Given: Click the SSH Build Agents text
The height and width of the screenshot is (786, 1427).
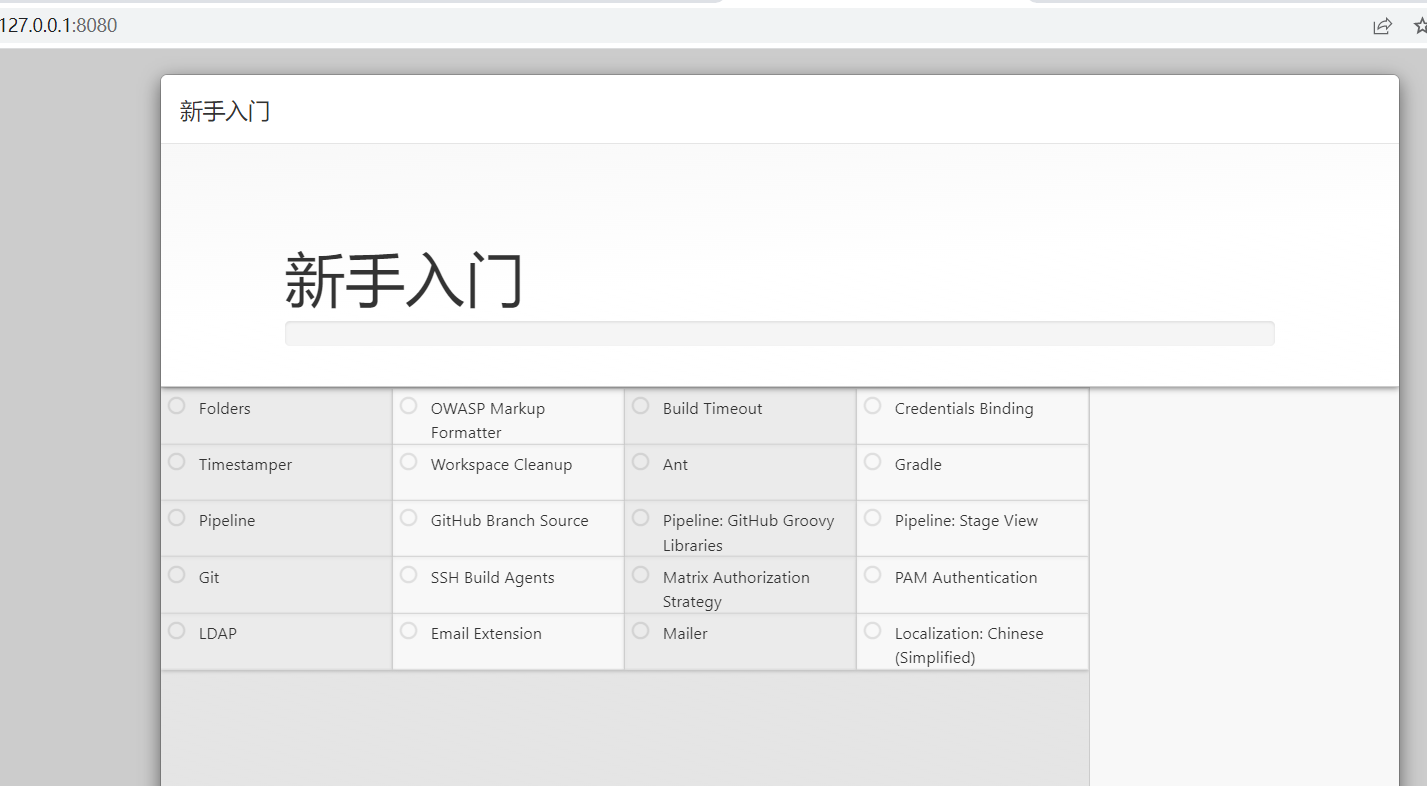Looking at the screenshot, I should click(492, 578).
